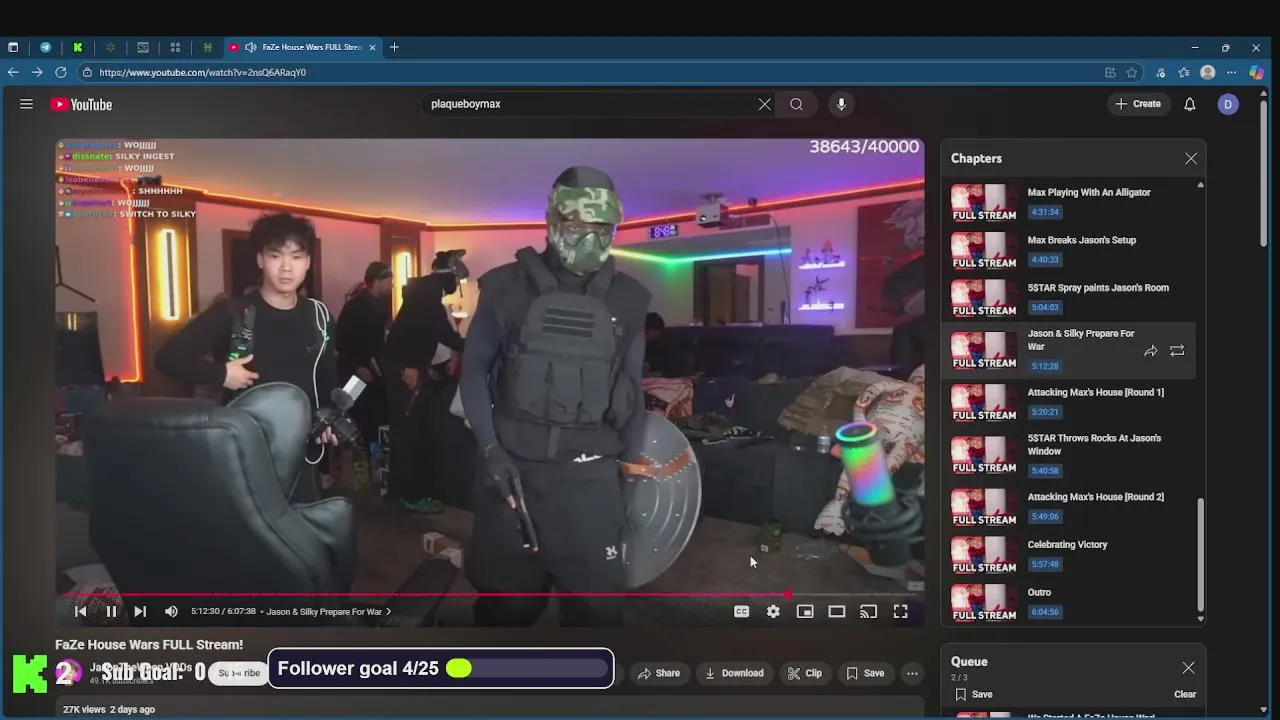Screen dimensions: 1280x720
Task: Switch to the Kick pinned tab
Action: [77, 47]
